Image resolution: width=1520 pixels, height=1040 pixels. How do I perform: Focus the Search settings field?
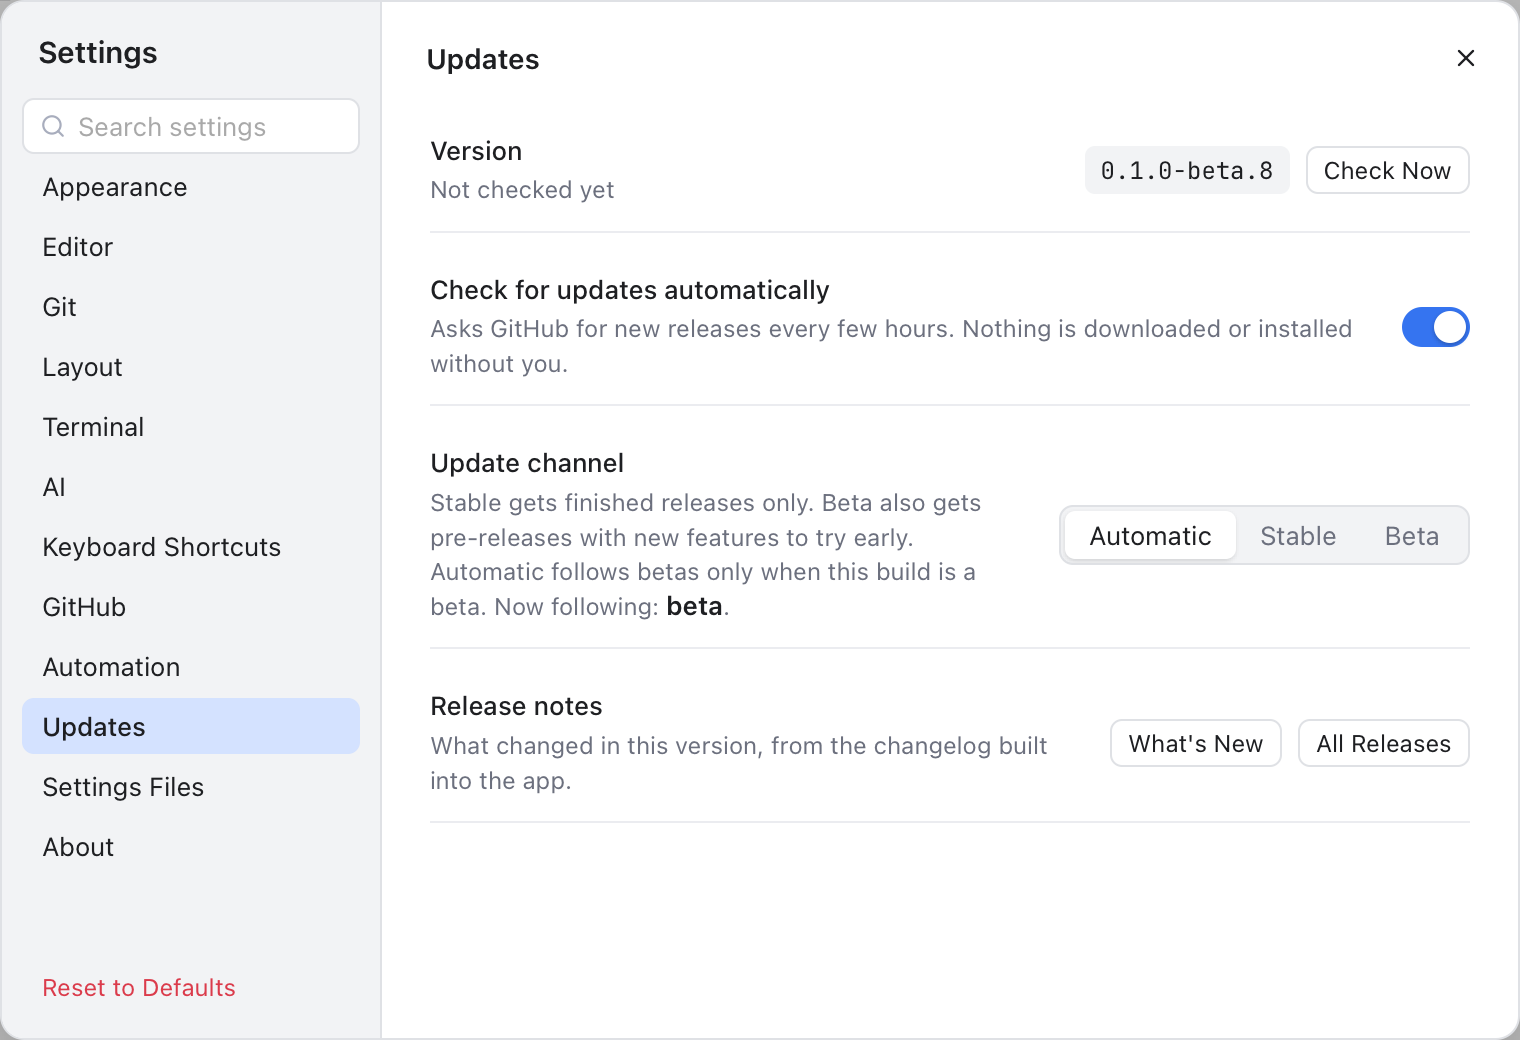[191, 126]
